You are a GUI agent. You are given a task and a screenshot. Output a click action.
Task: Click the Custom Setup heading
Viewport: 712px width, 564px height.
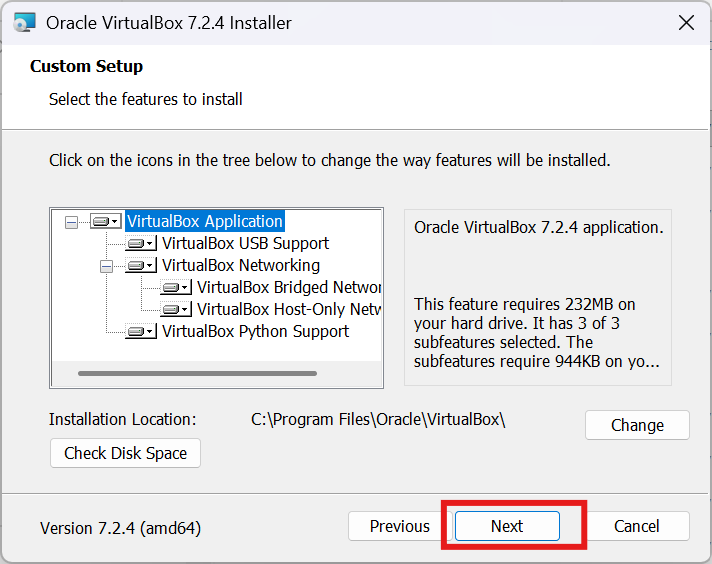86,66
